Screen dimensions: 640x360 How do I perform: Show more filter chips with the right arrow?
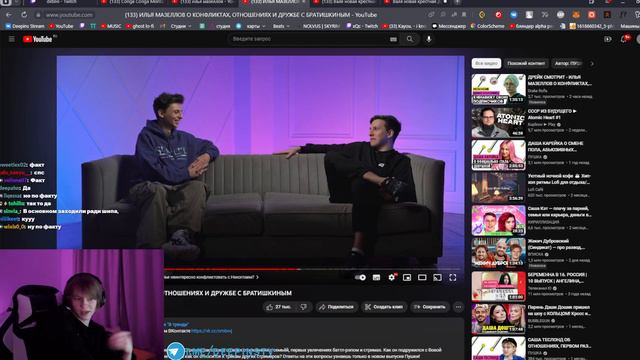pyautogui.click(x=592, y=63)
